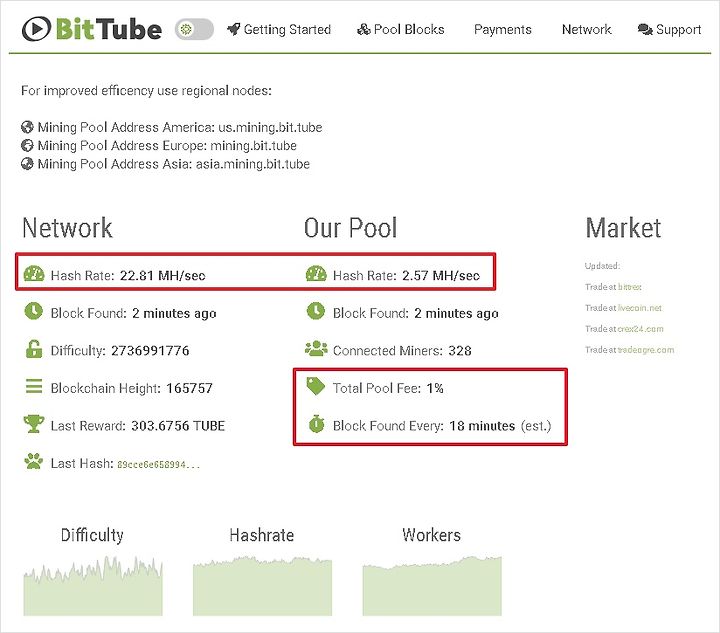Open the last hash link 89cce6e658994...
Screen dimensions: 720x633
click(158, 465)
